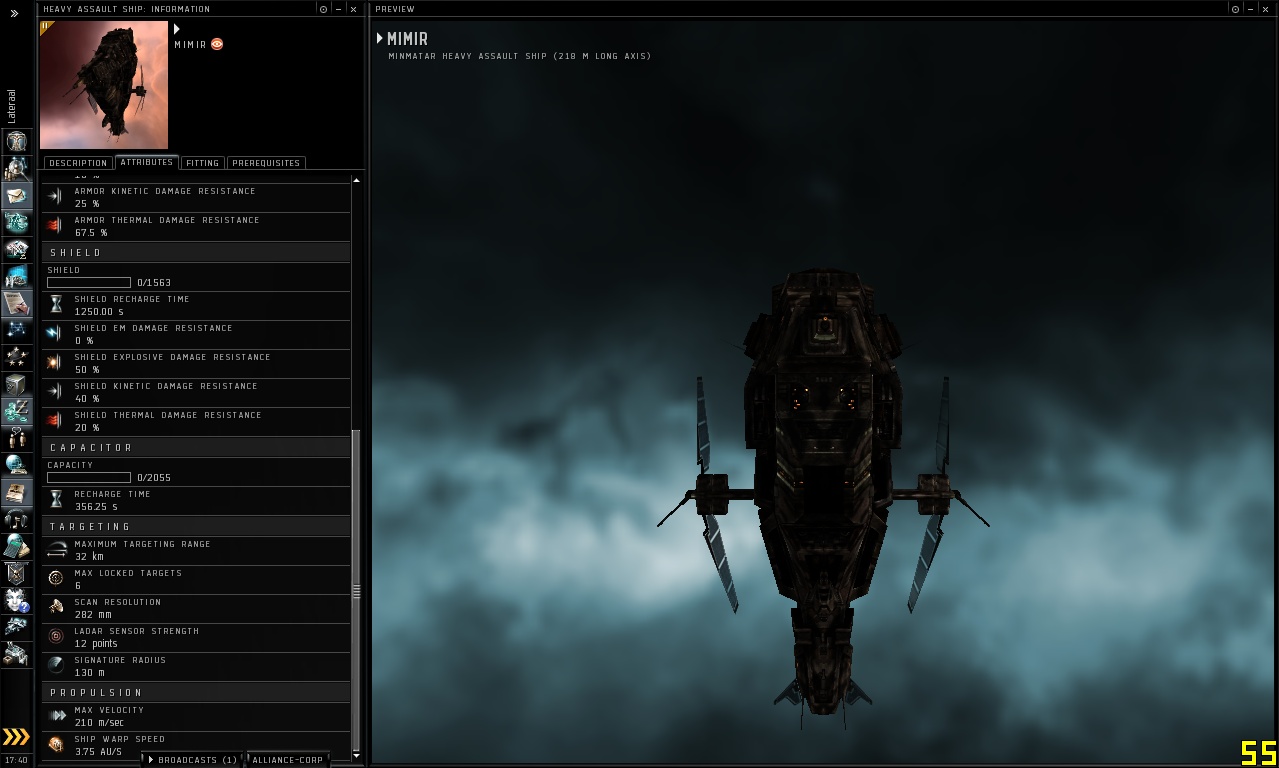Click triangle beside MIMIR in Preview title
The image size is (1279, 768).
coord(380,38)
